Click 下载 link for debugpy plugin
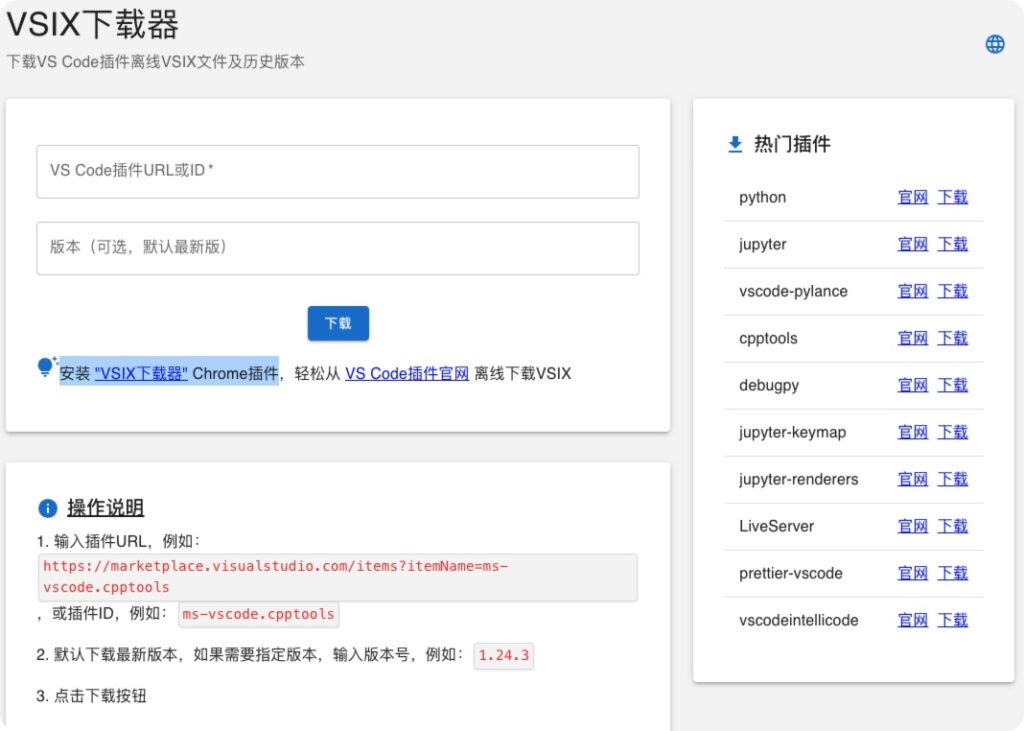Image resolution: width=1024 pixels, height=731 pixels. pyautogui.click(x=952, y=385)
